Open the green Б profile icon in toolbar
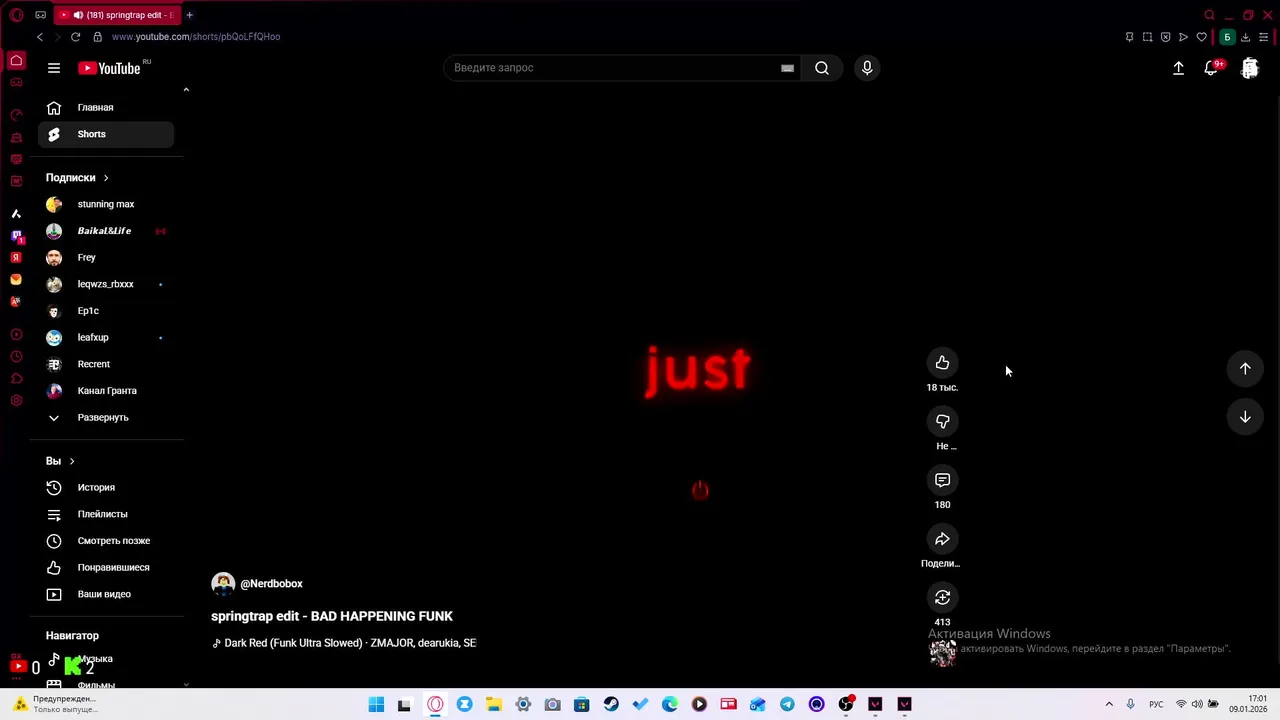 click(1227, 37)
